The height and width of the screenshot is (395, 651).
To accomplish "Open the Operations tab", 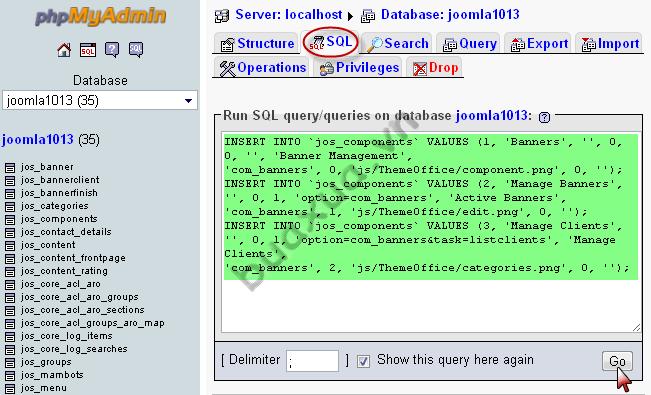I will pos(262,67).
